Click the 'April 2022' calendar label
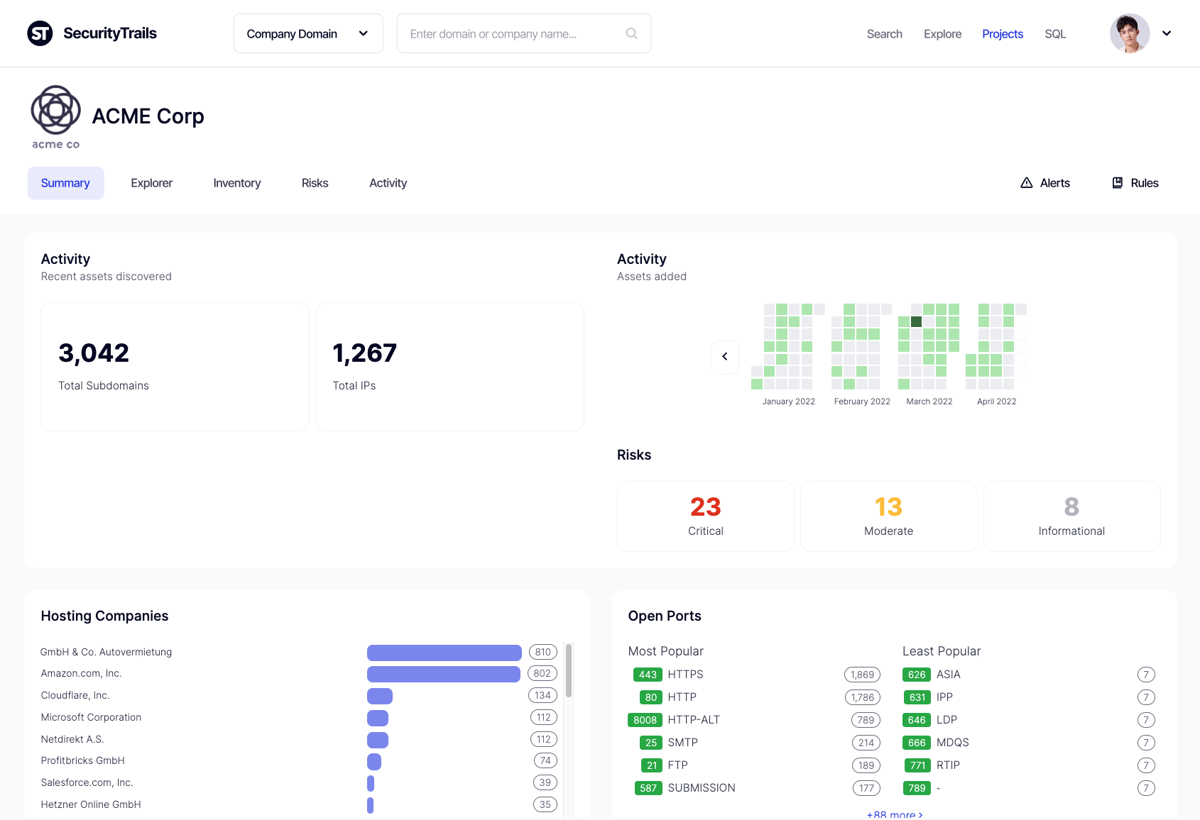This screenshot has width=1200, height=820. pos(996,401)
